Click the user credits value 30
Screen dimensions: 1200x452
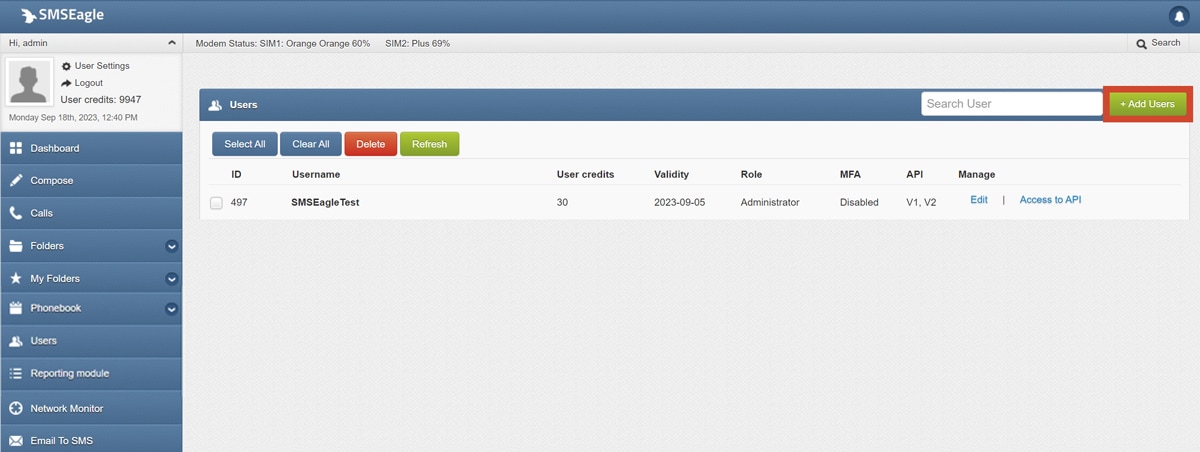pyautogui.click(x=562, y=202)
